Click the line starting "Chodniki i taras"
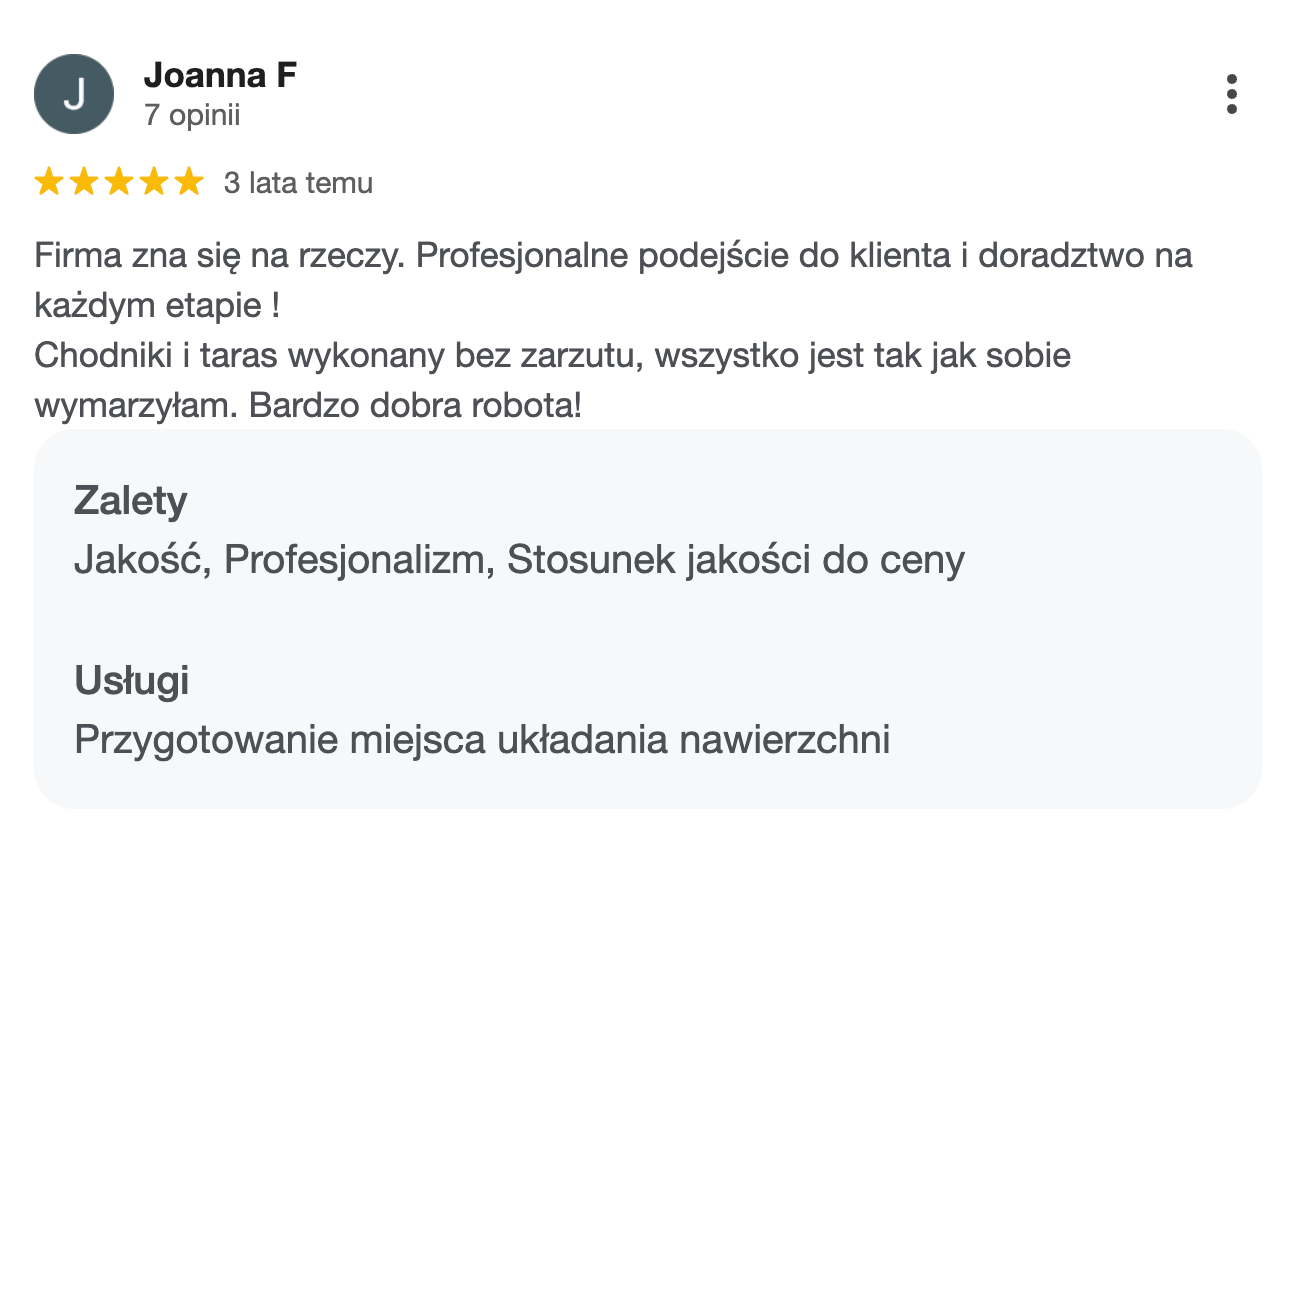The height and width of the screenshot is (1300, 1300). click(x=552, y=355)
